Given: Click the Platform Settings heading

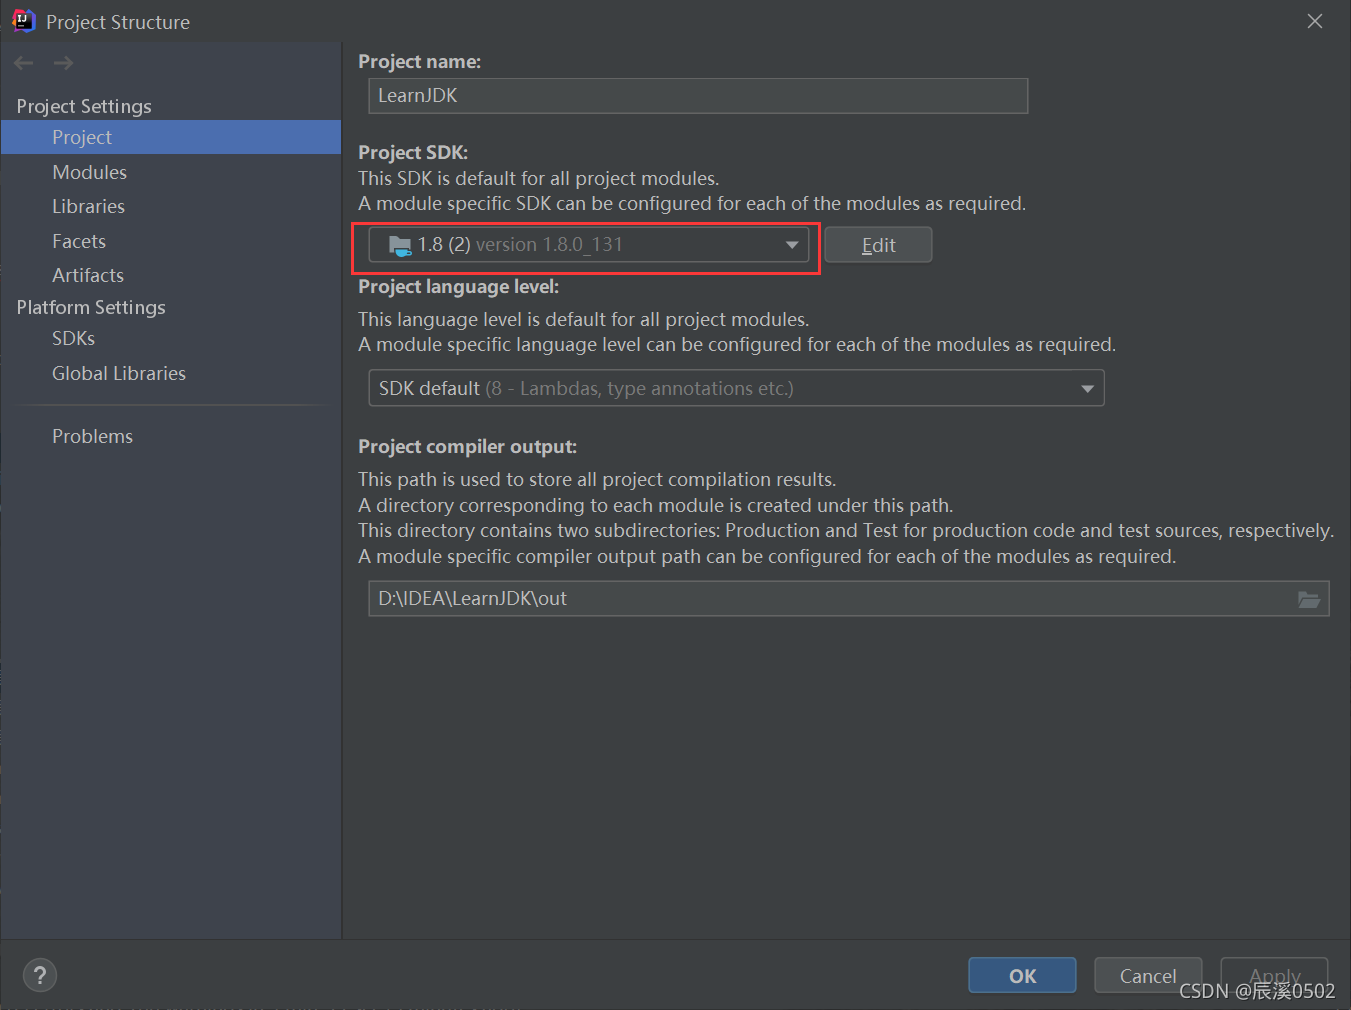Looking at the screenshot, I should [91, 307].
